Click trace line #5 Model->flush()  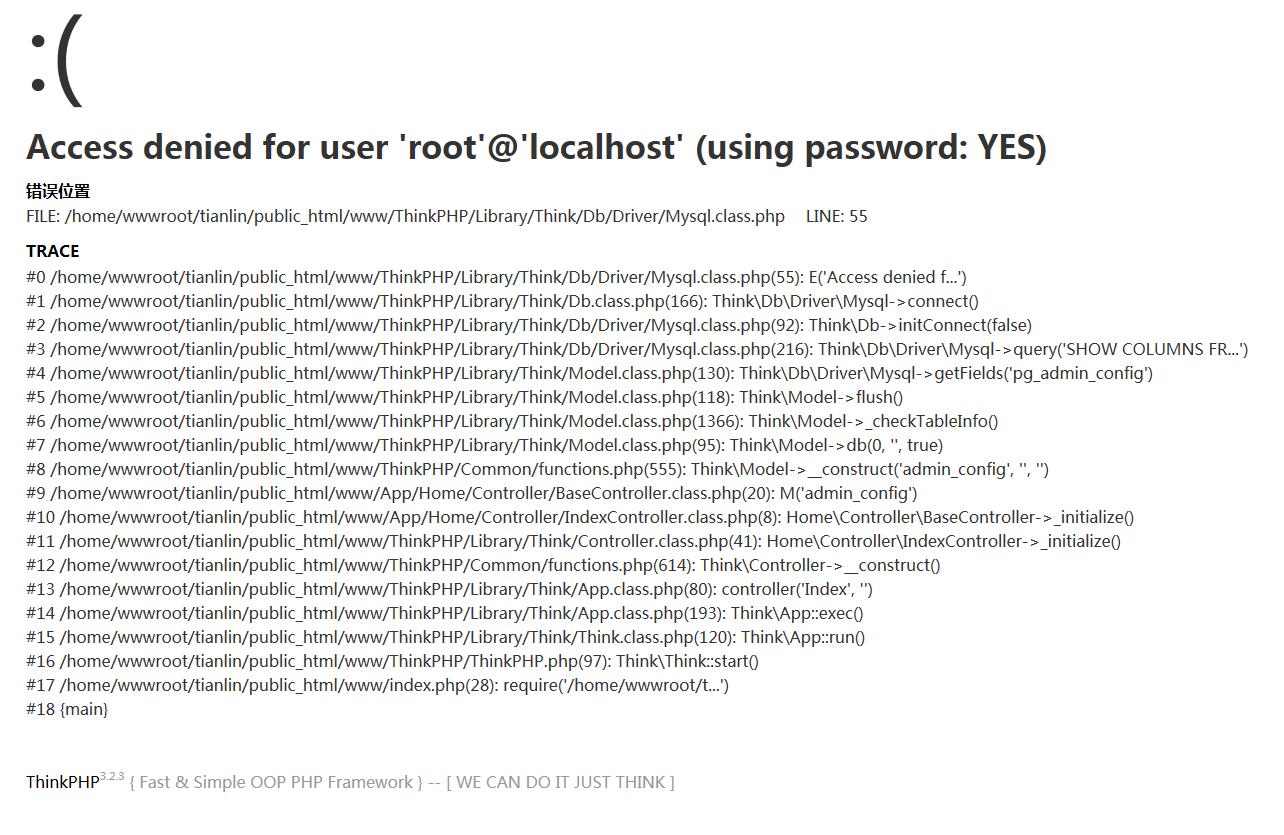464,397
